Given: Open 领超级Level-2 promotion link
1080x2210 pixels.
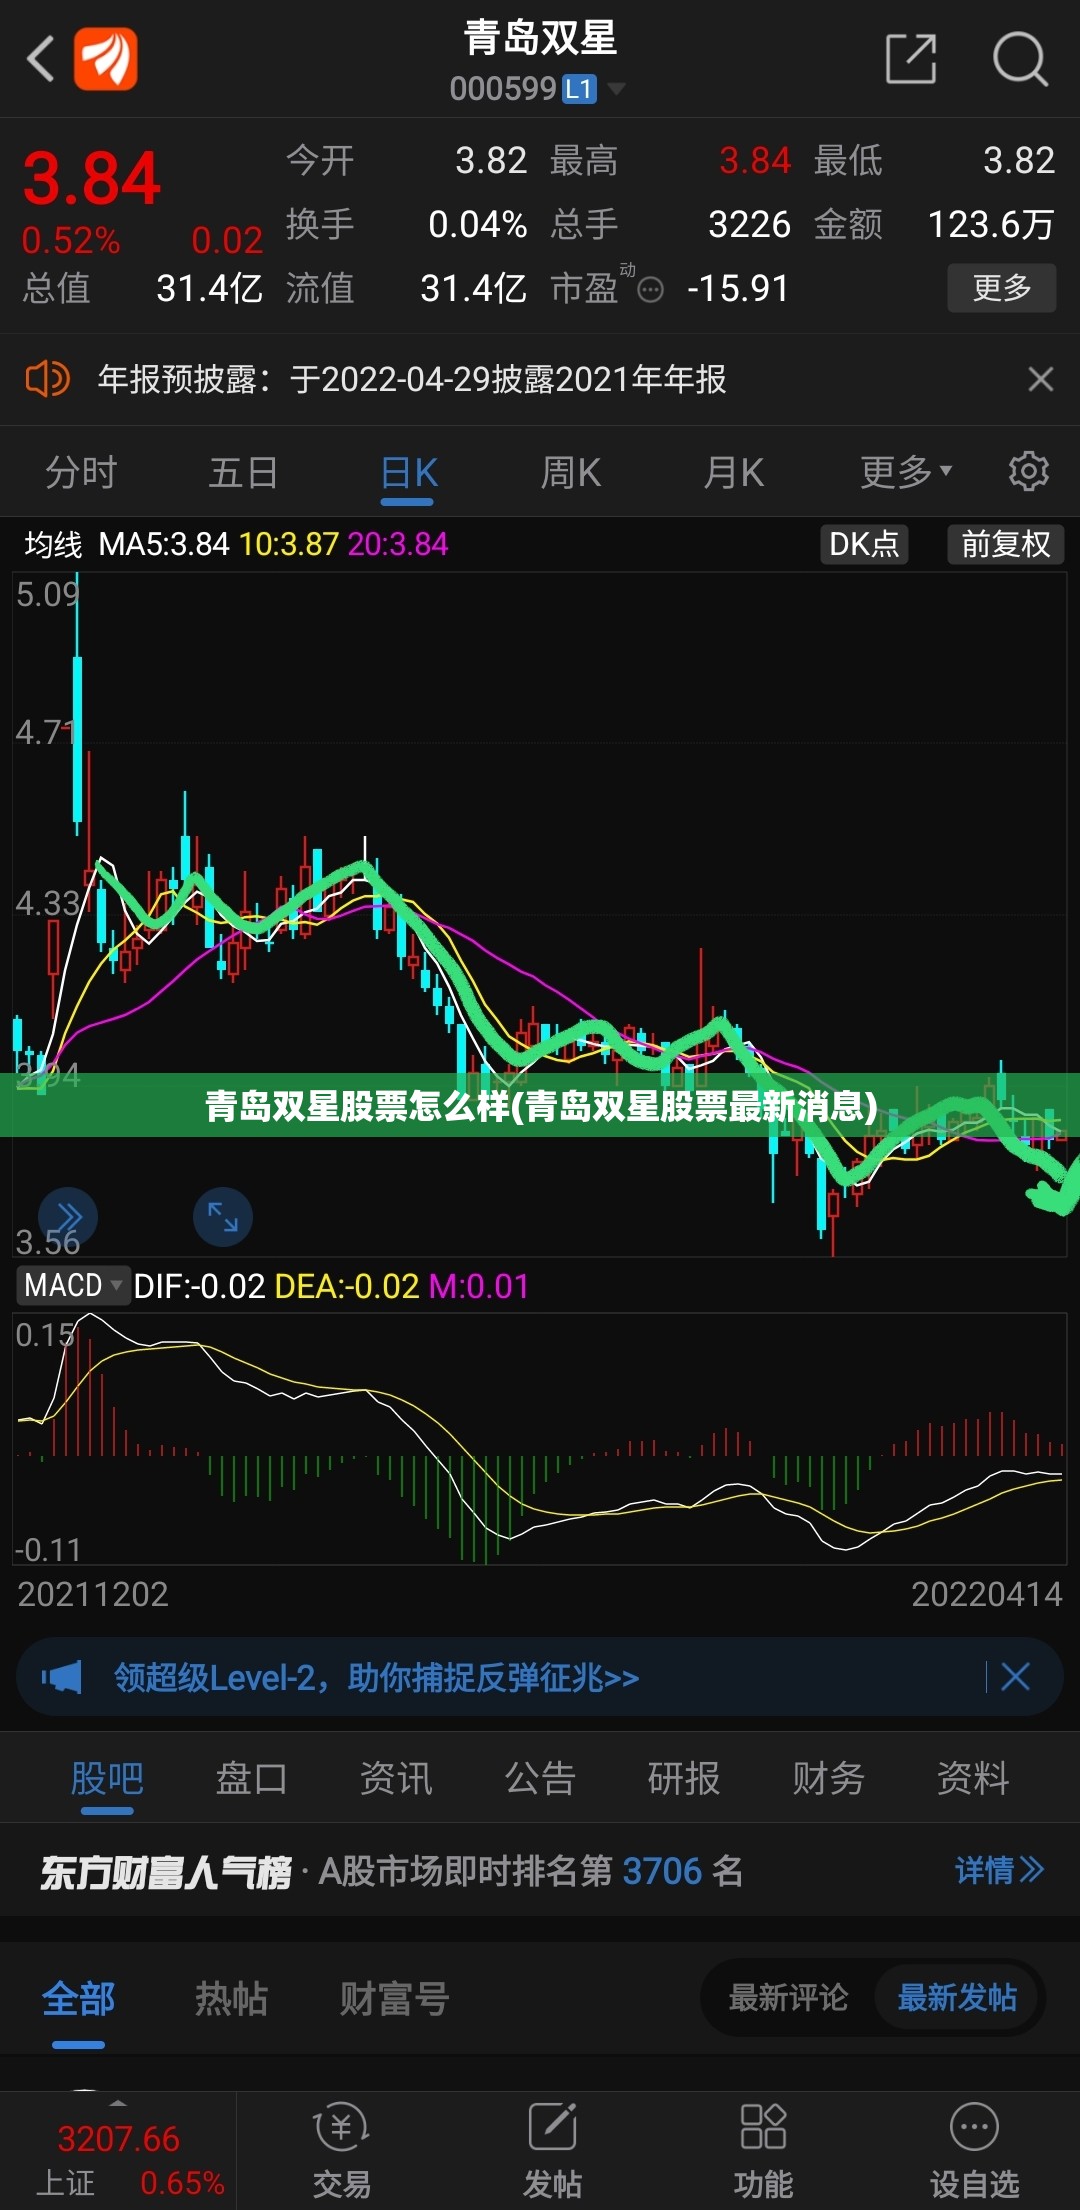Looking at the screenshot, I should pyautogui.click(x=376, y=1677).
